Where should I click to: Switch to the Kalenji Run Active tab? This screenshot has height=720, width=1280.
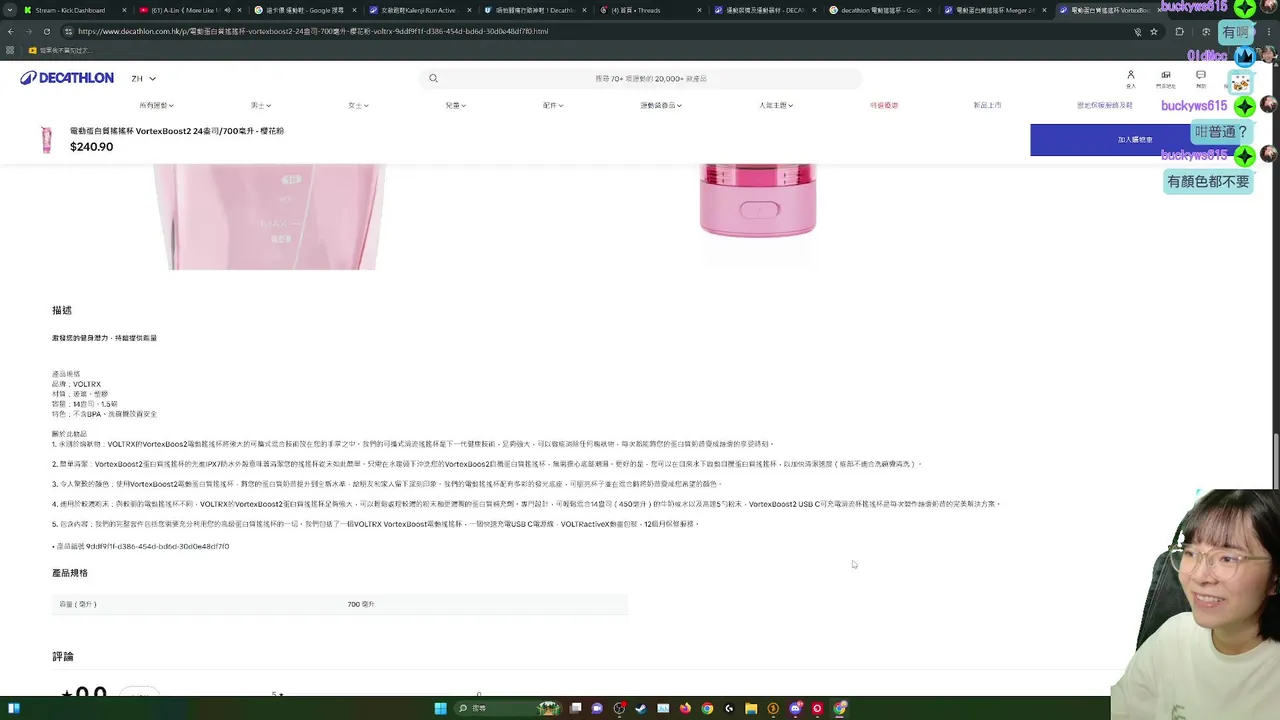click(418, 10)
